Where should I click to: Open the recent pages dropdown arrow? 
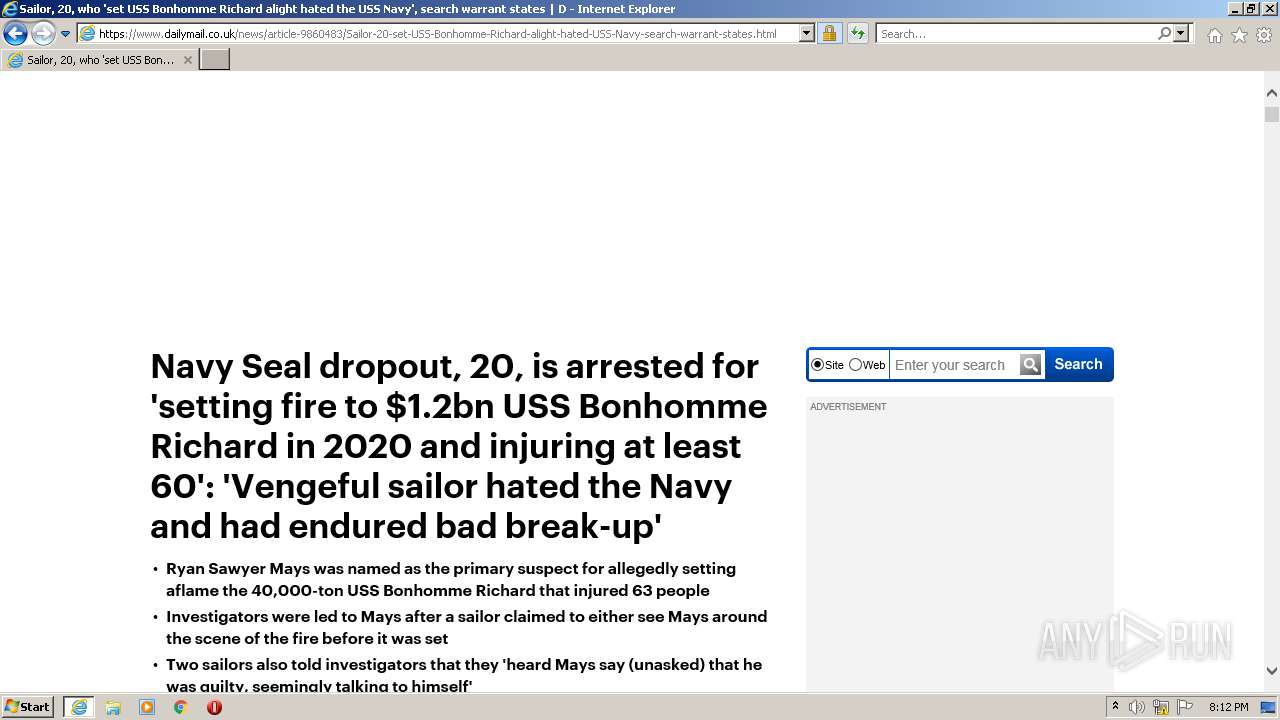coord(65,34)
